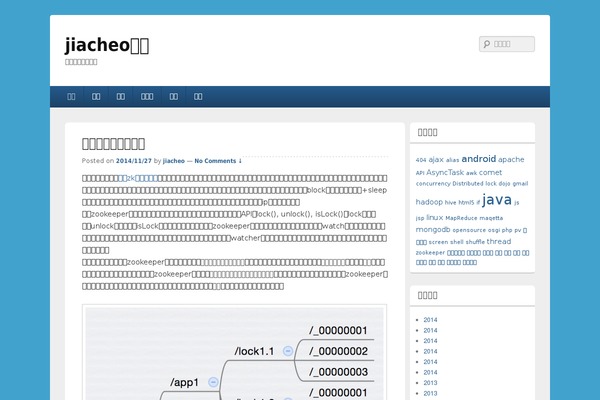This screenshot has width=600, height=400.
Task: Click the search magnifier icon
Action: coord(487,44)
